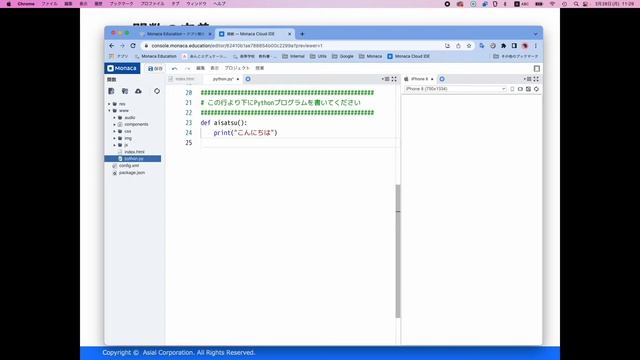
Task: Open package.json in the file tree
Action: pos(131,173)
